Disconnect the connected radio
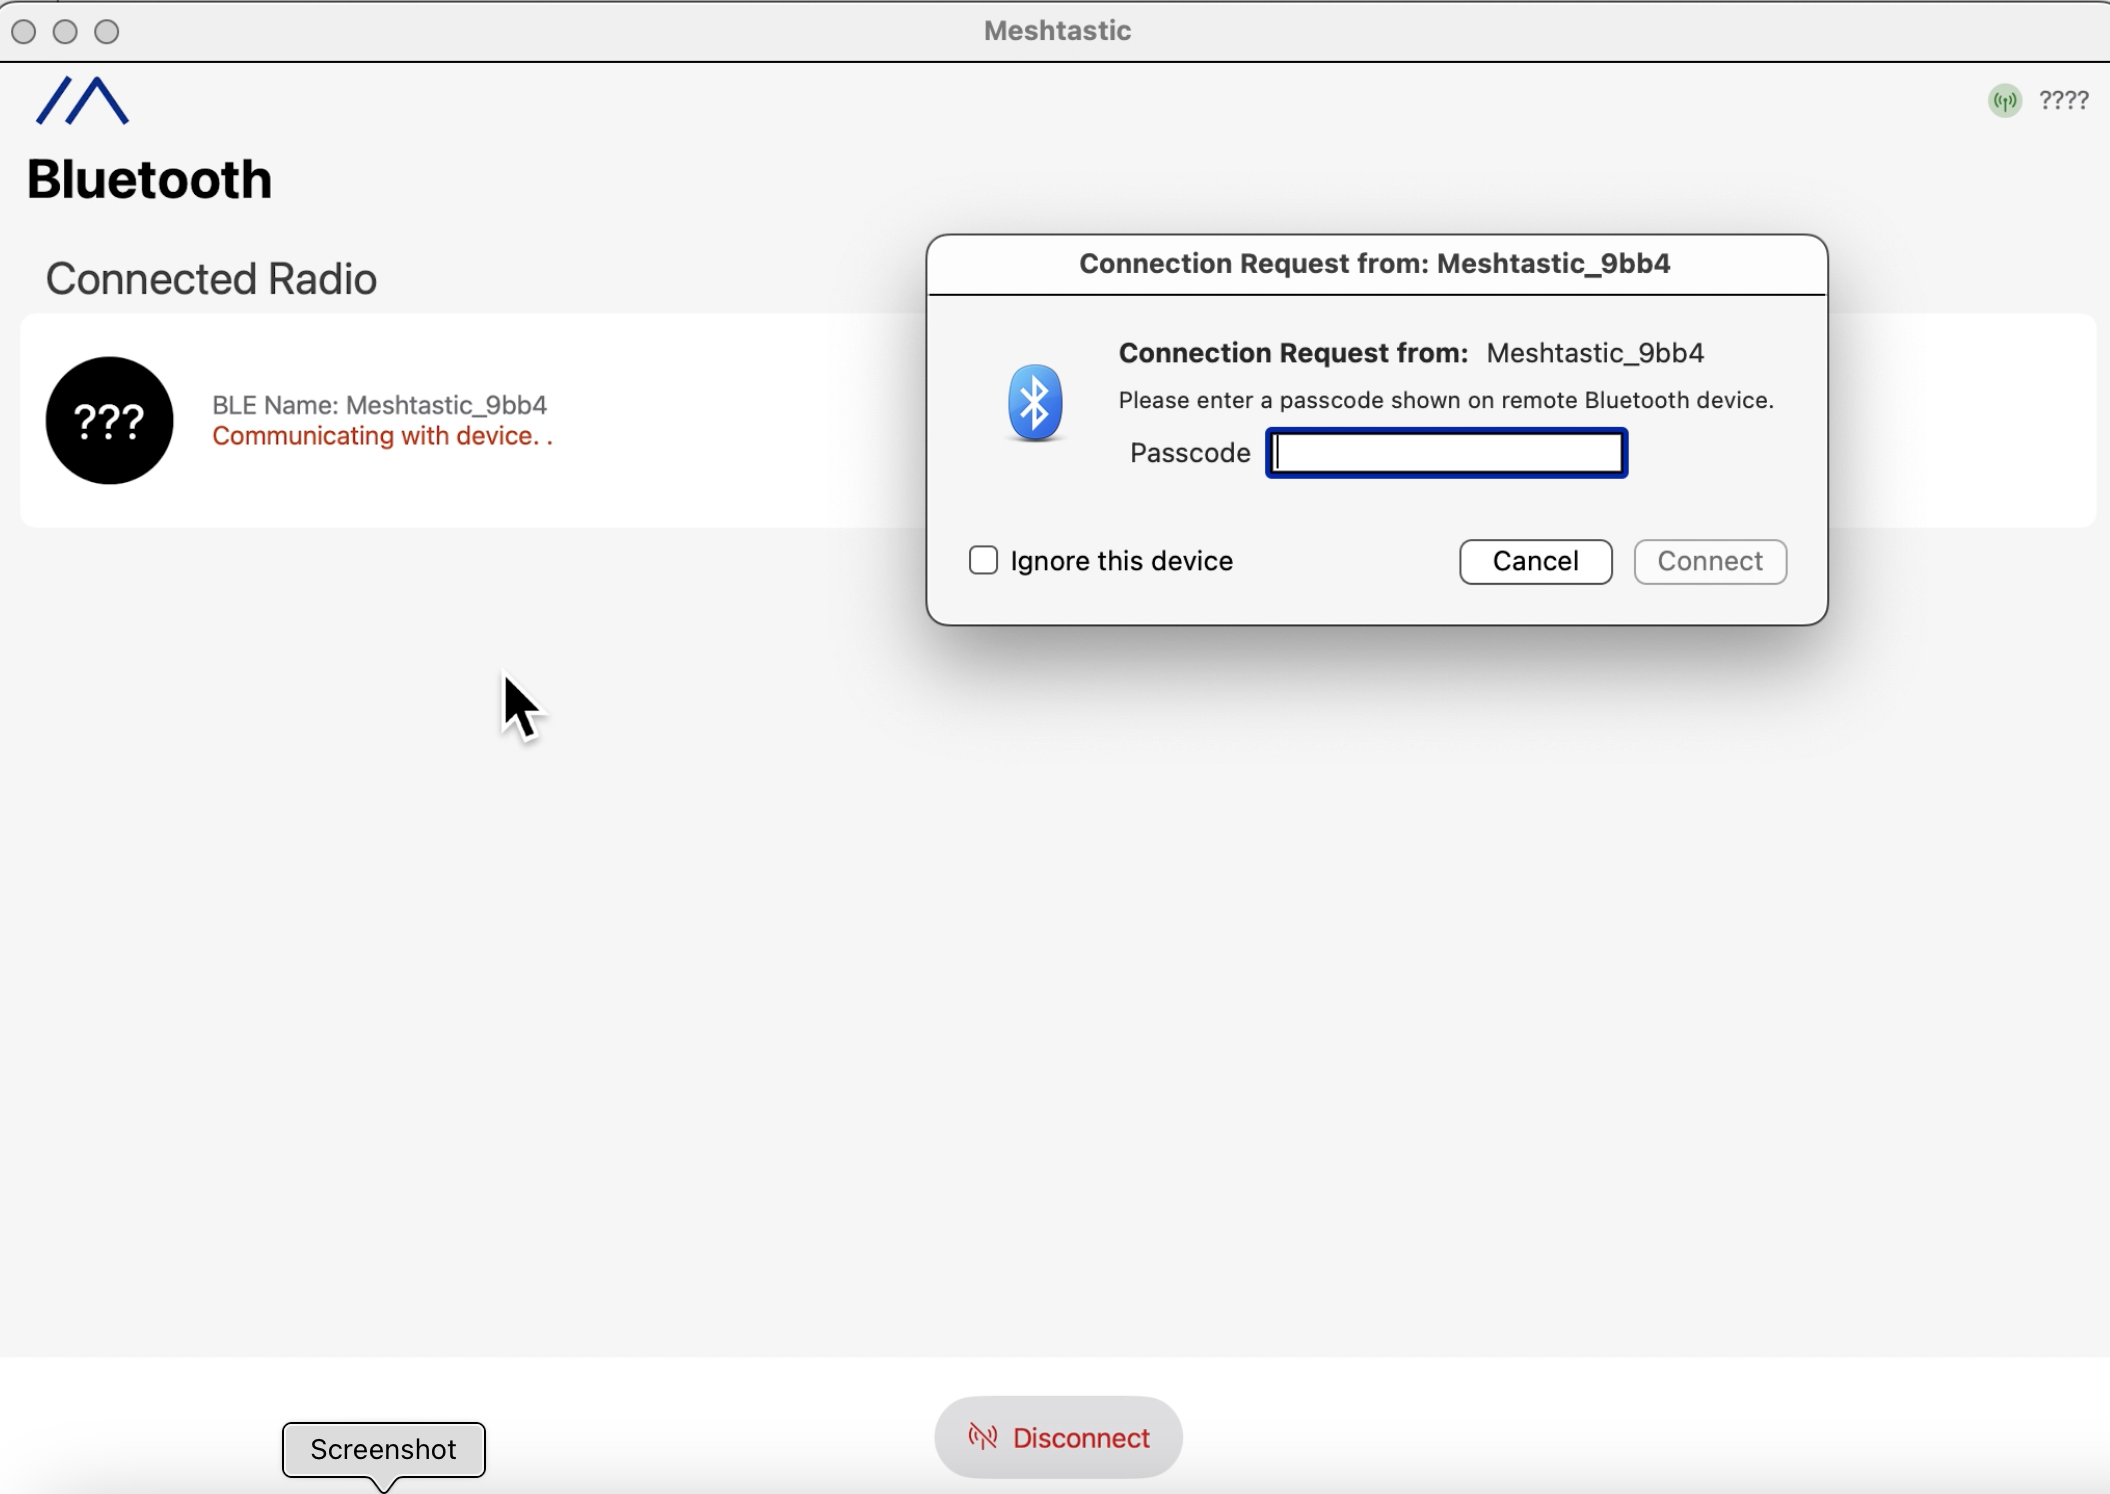The image size is (2110, 1494). pyautogui.click(x=1058, y=1437)
